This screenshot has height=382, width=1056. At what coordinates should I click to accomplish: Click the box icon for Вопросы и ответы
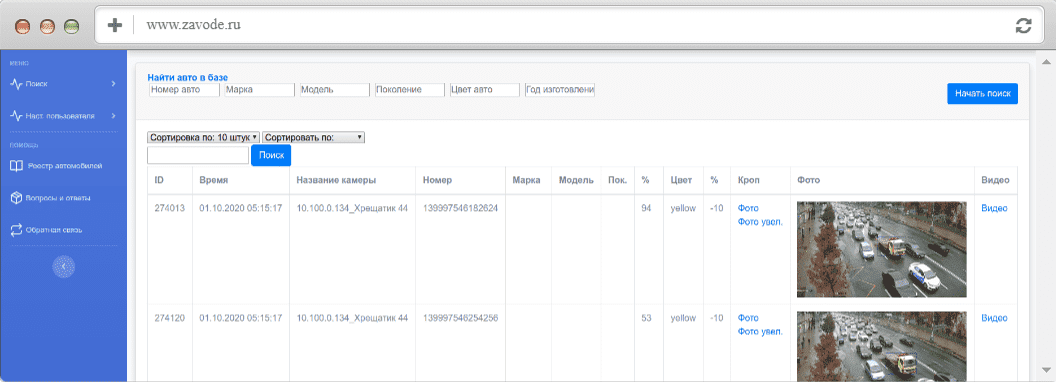point(17,198)
